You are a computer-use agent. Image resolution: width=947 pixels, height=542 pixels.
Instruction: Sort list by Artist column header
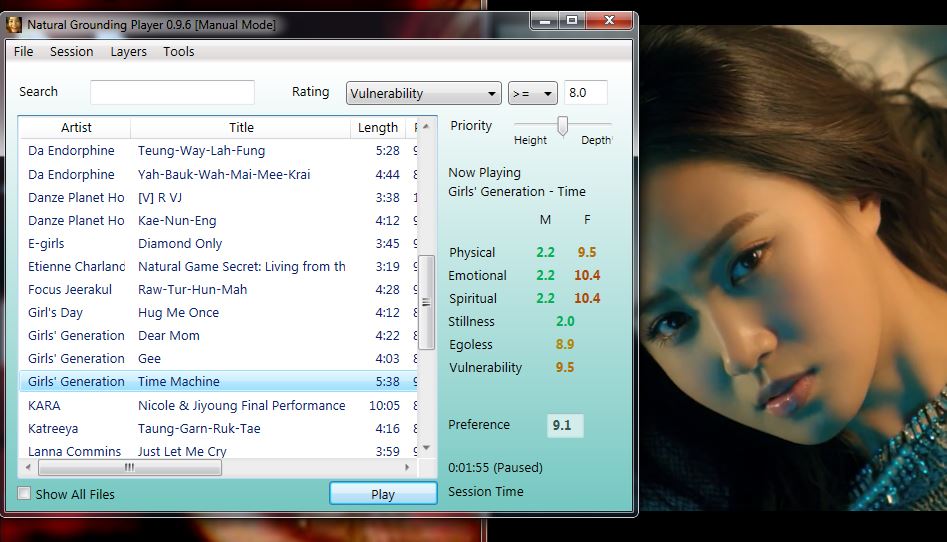pos(75,127)
